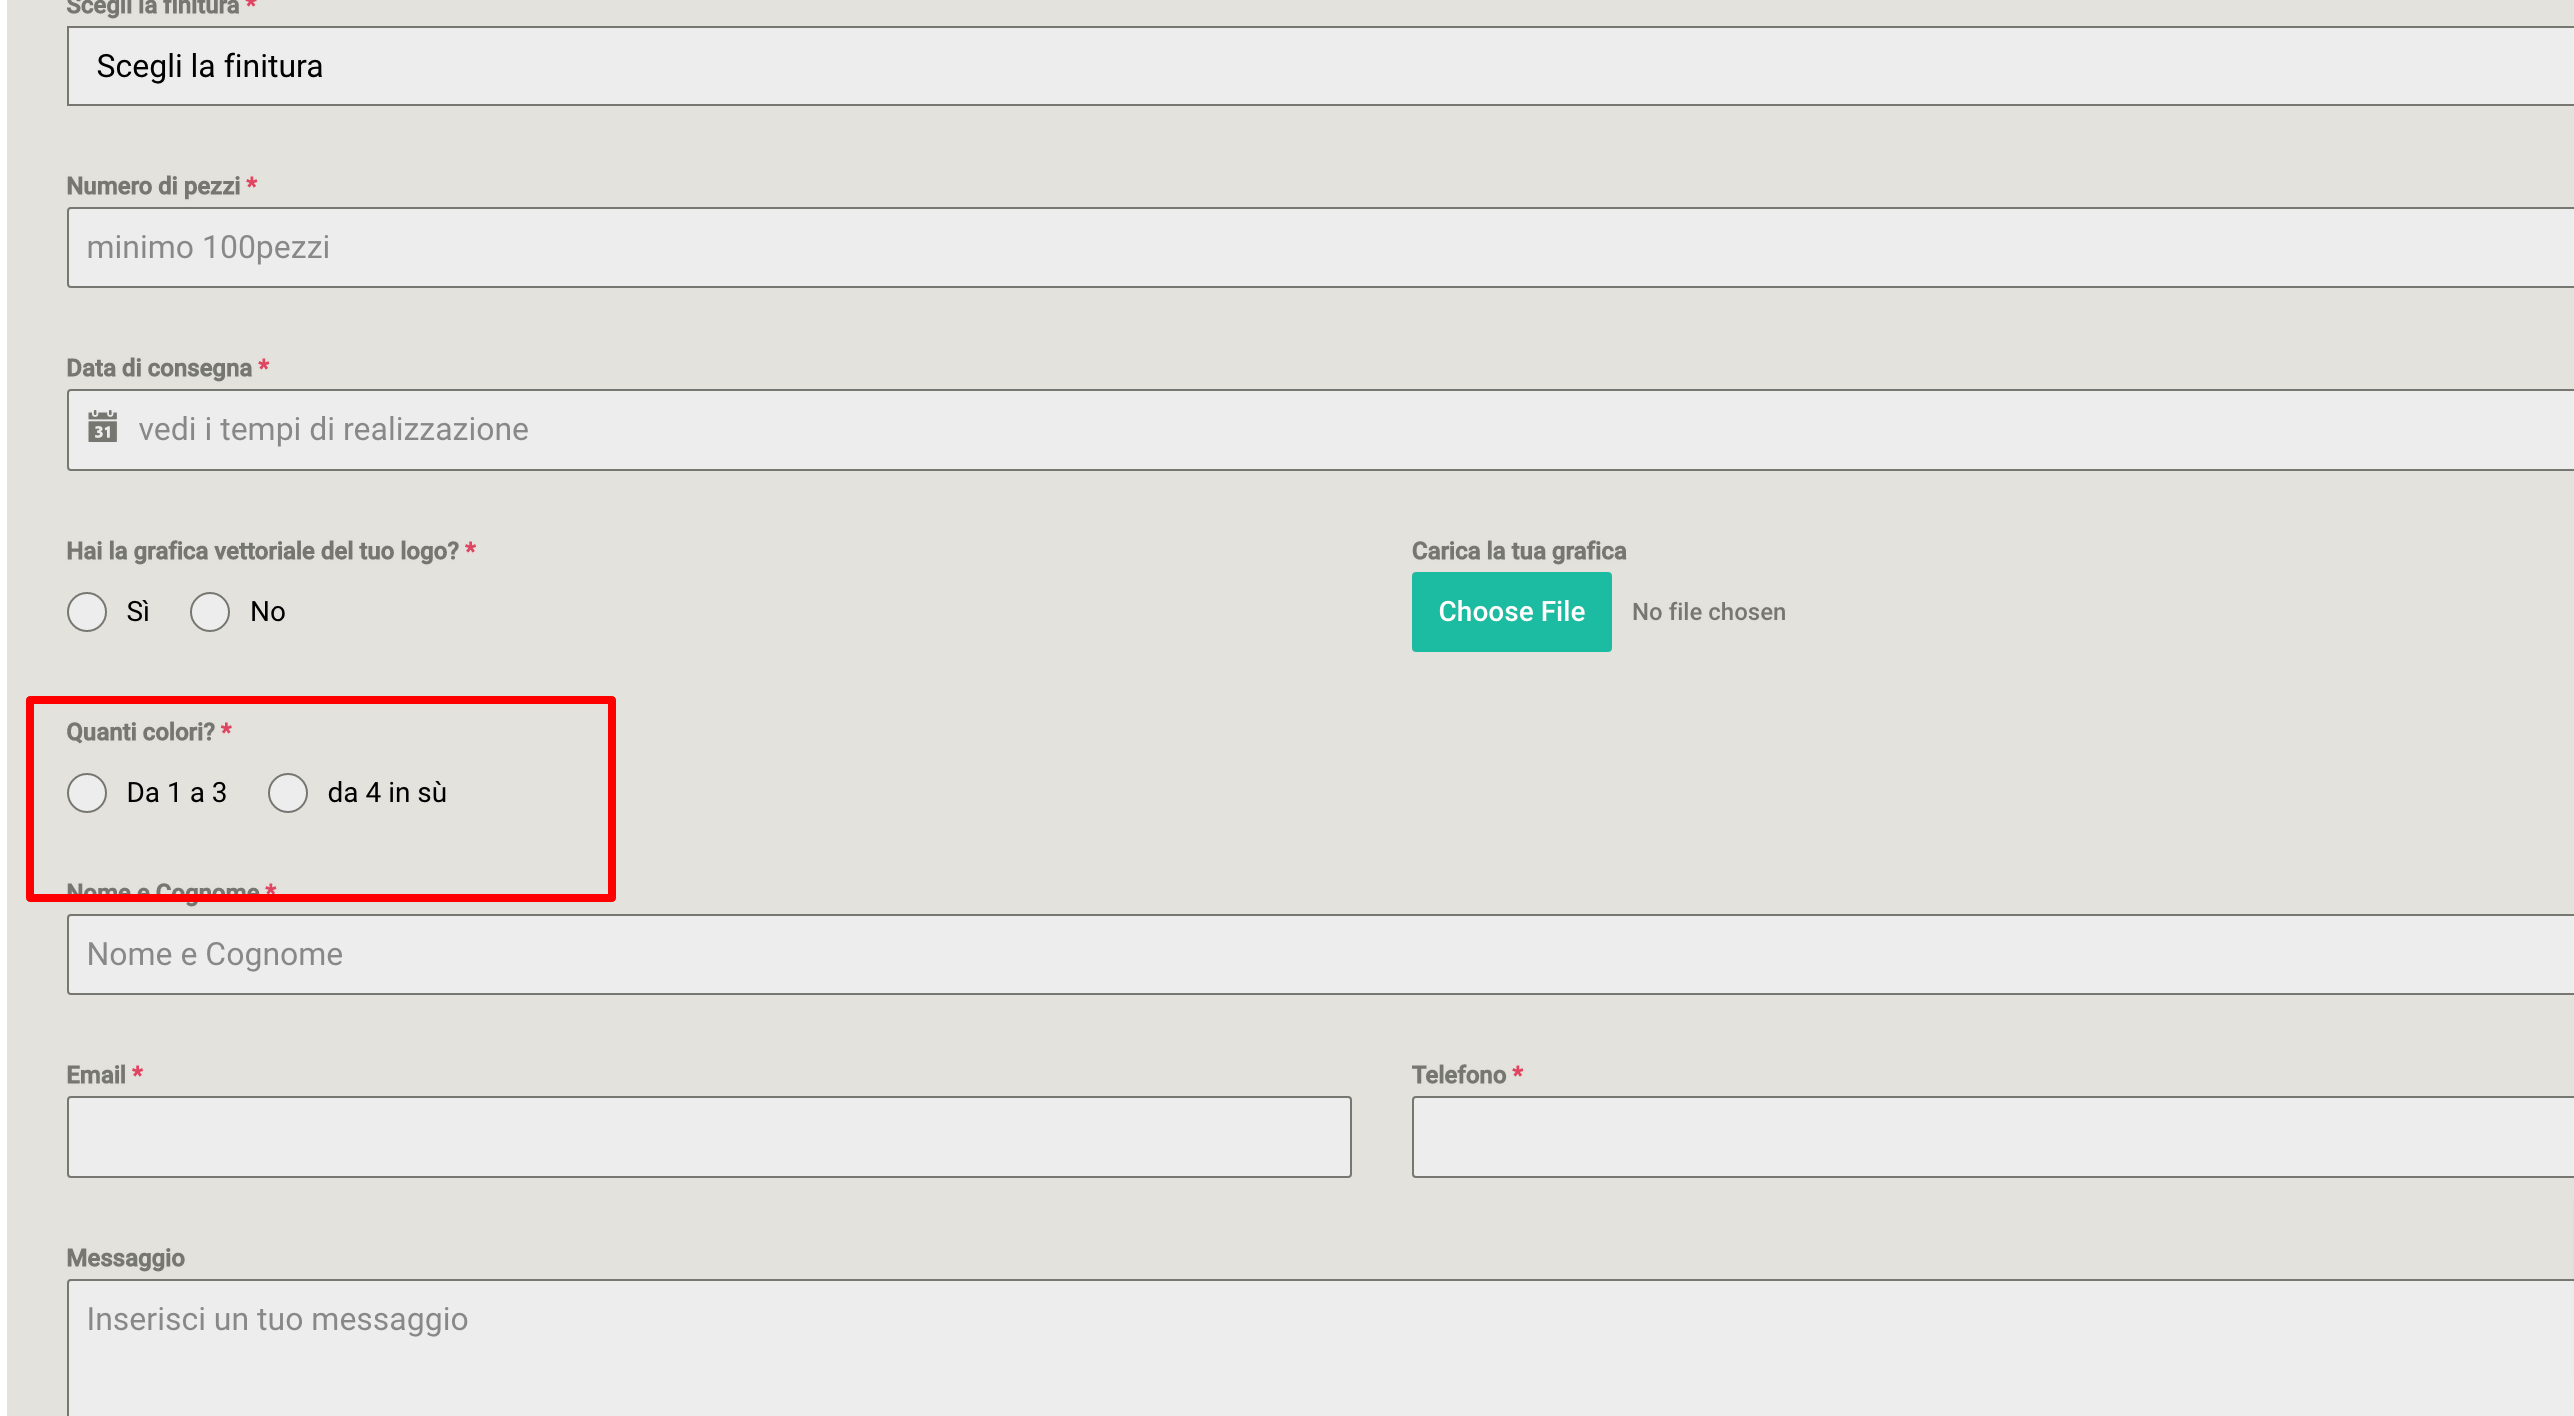The height and width of the screenshot is (1416, 2574).
Task: Focus the Messaggio text area
Action: (x=1320, y=1347)
